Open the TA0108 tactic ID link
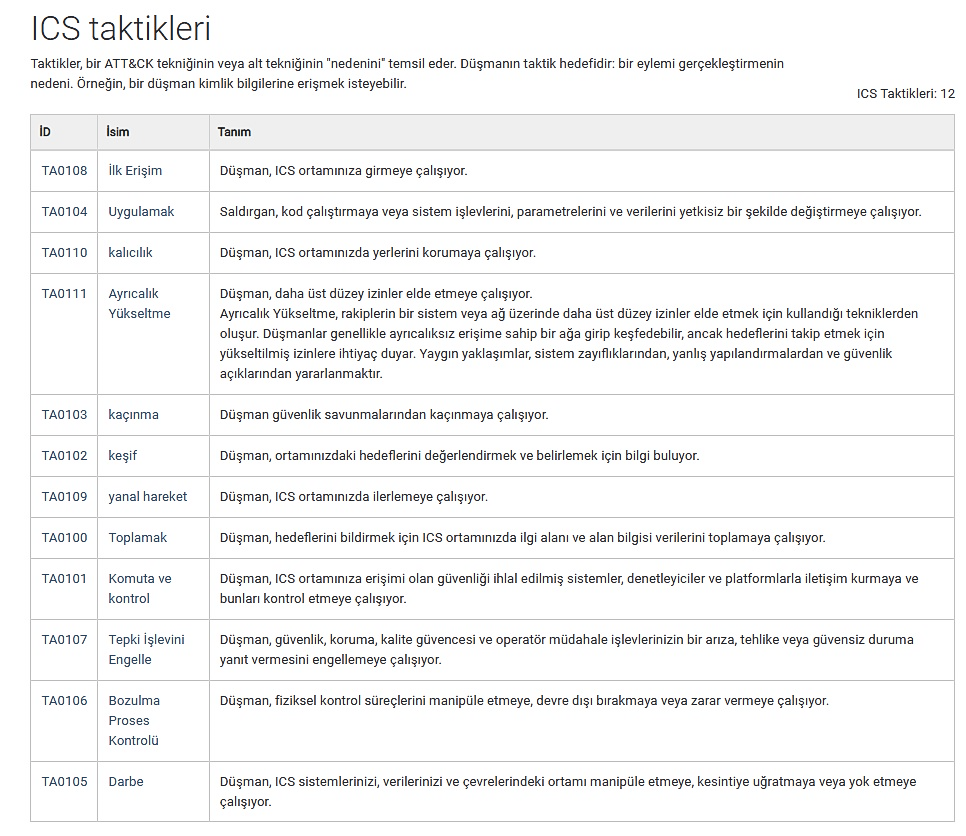This screenshot has width=966, height=836. pos(64,170)
